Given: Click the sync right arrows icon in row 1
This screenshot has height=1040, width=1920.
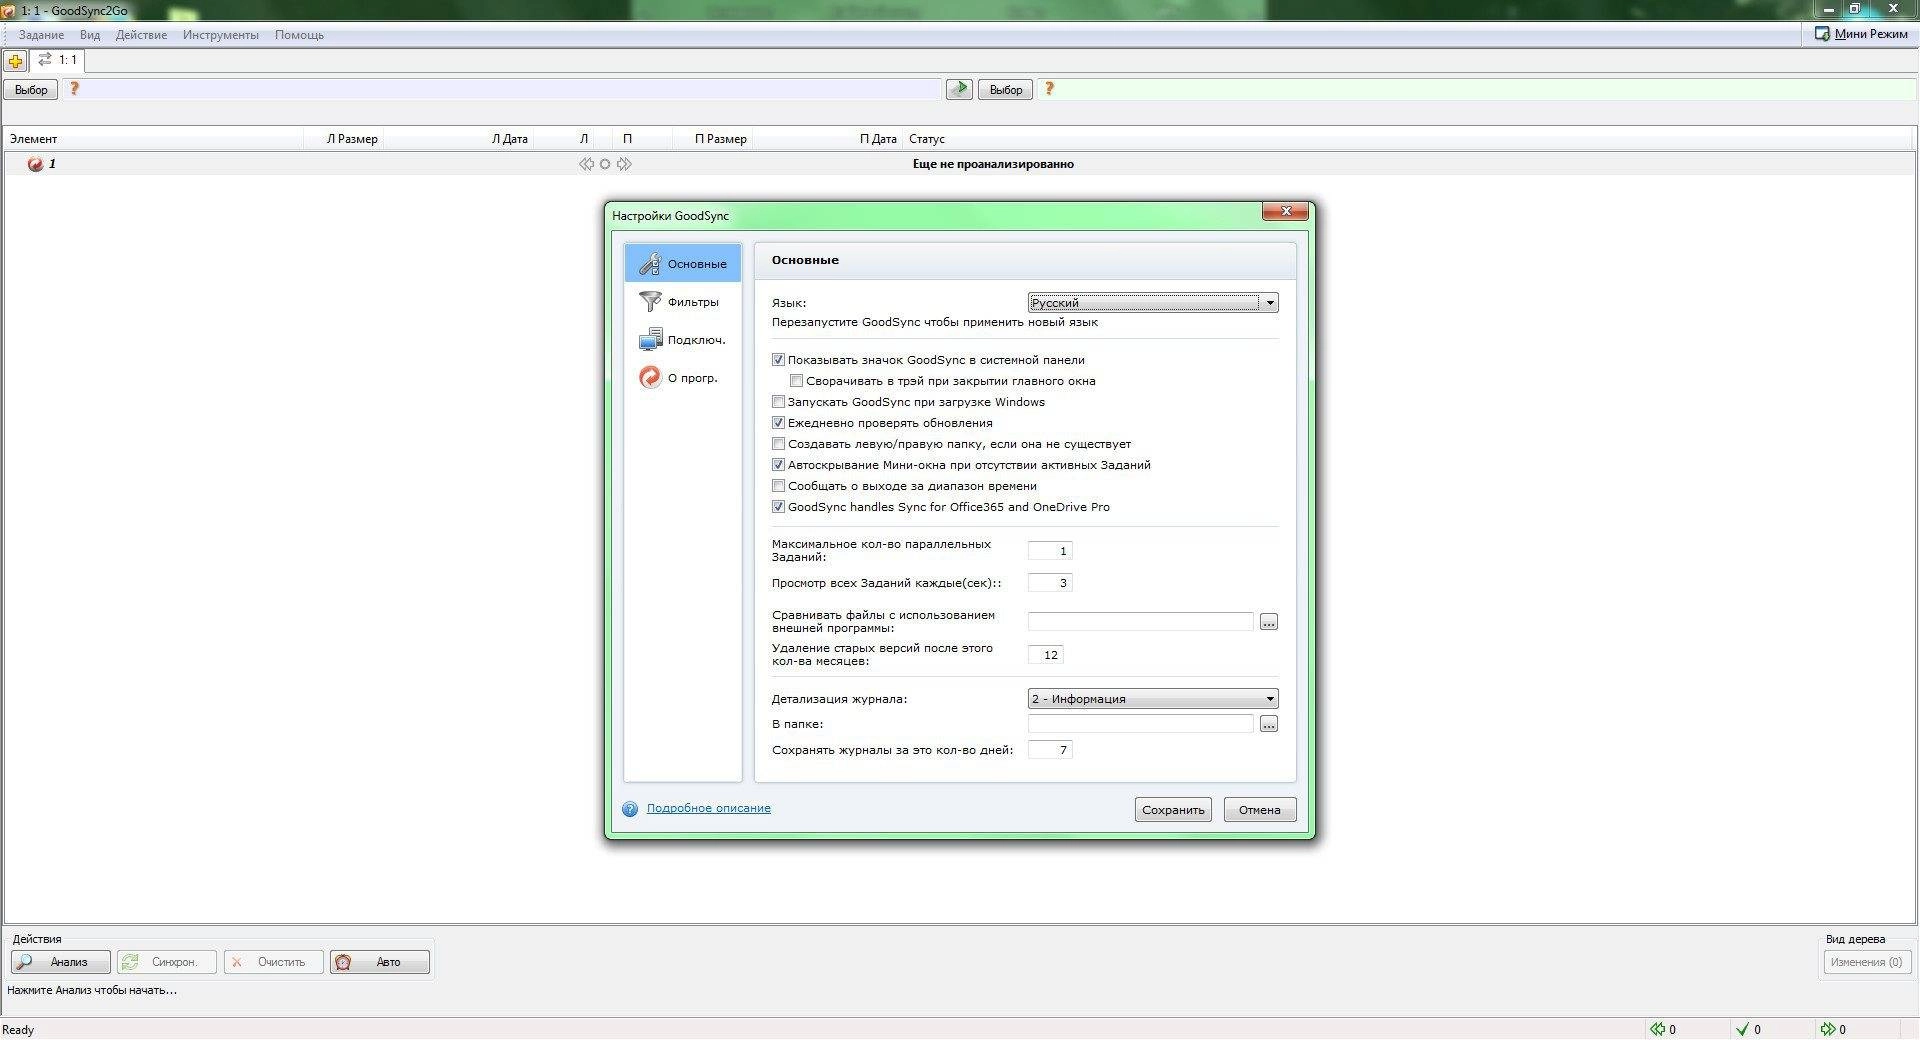Looking at the screenshot, I should 624,164.
